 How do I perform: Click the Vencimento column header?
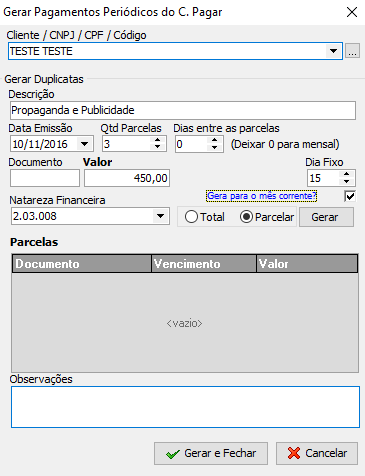tap(204, 264)
